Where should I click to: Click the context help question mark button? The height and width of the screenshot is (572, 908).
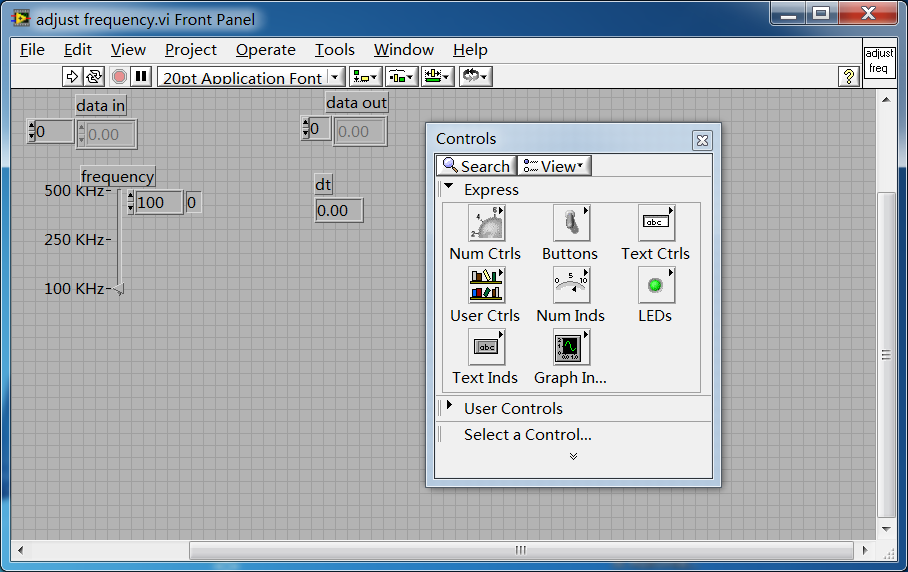pyautogui.click(x=849, y=76)
